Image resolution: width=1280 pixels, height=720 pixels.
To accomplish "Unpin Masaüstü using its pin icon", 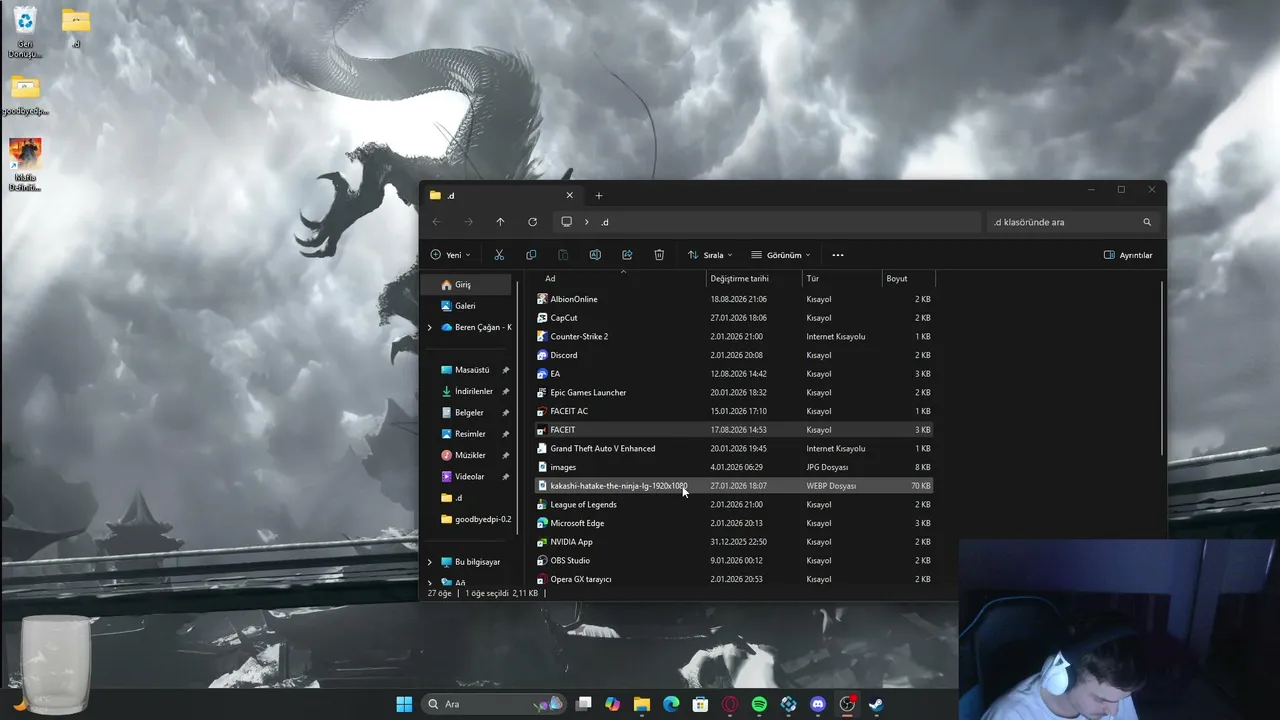I will [x=505, y=370].
